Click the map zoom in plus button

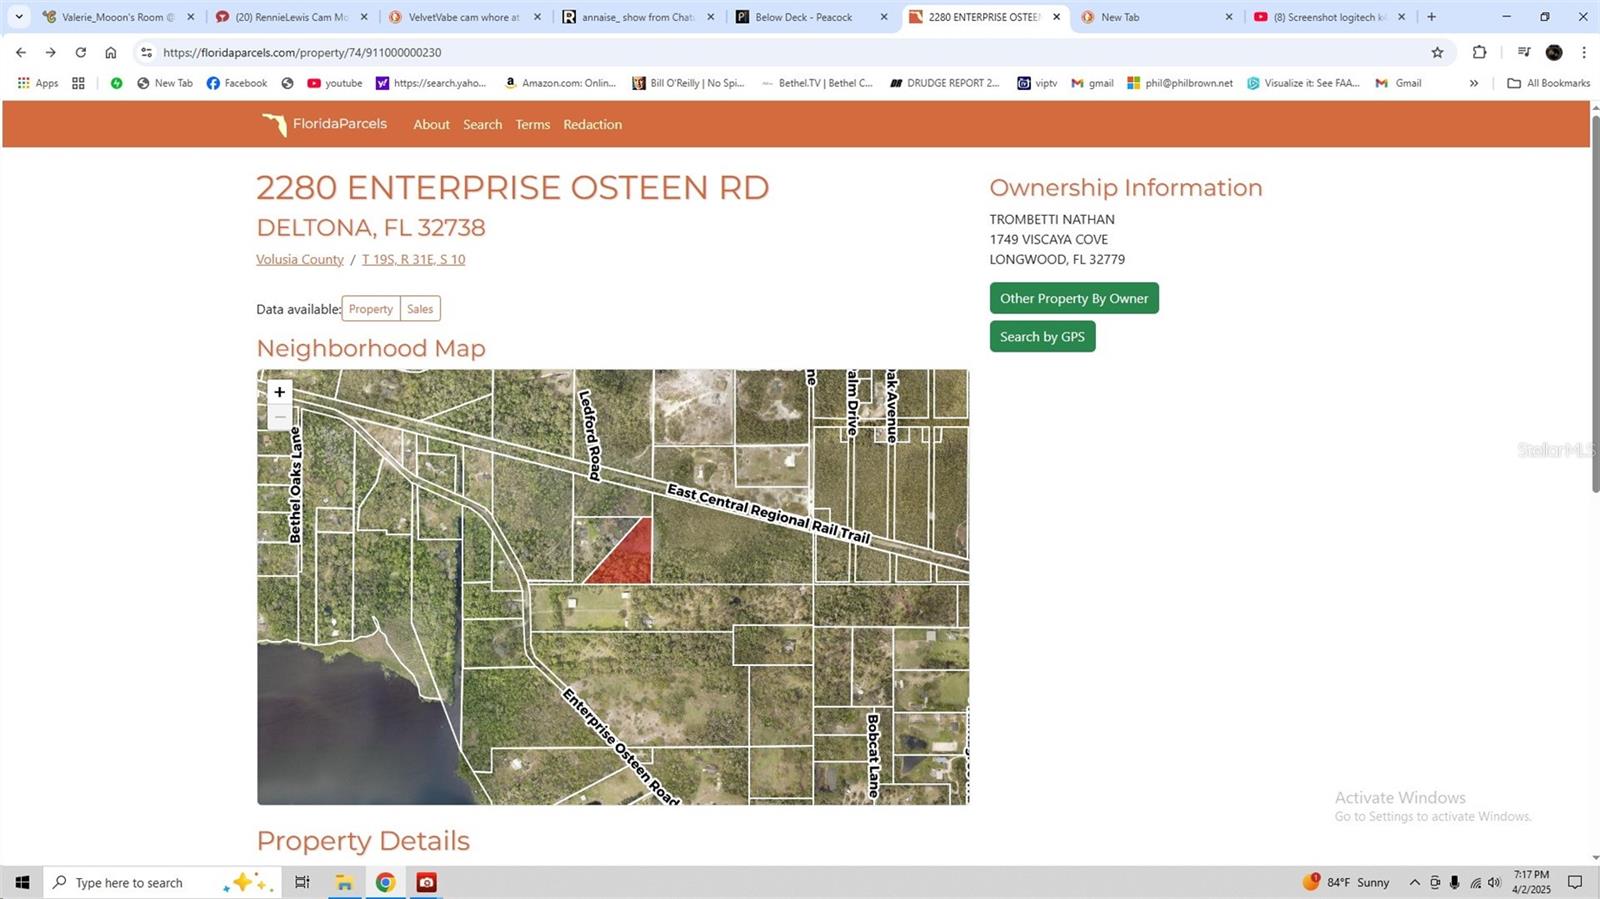tap(280, 392)
